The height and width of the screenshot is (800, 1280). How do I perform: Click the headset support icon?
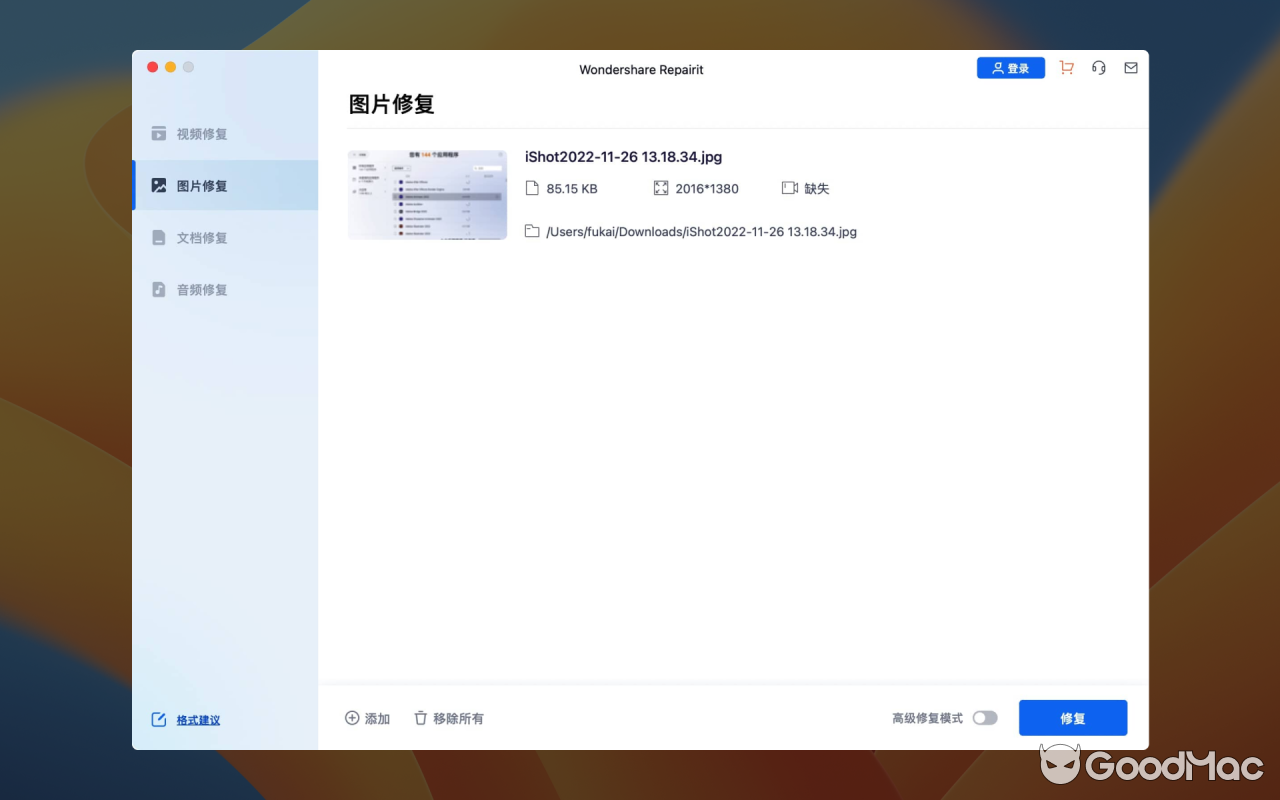tap(1098, 67)
